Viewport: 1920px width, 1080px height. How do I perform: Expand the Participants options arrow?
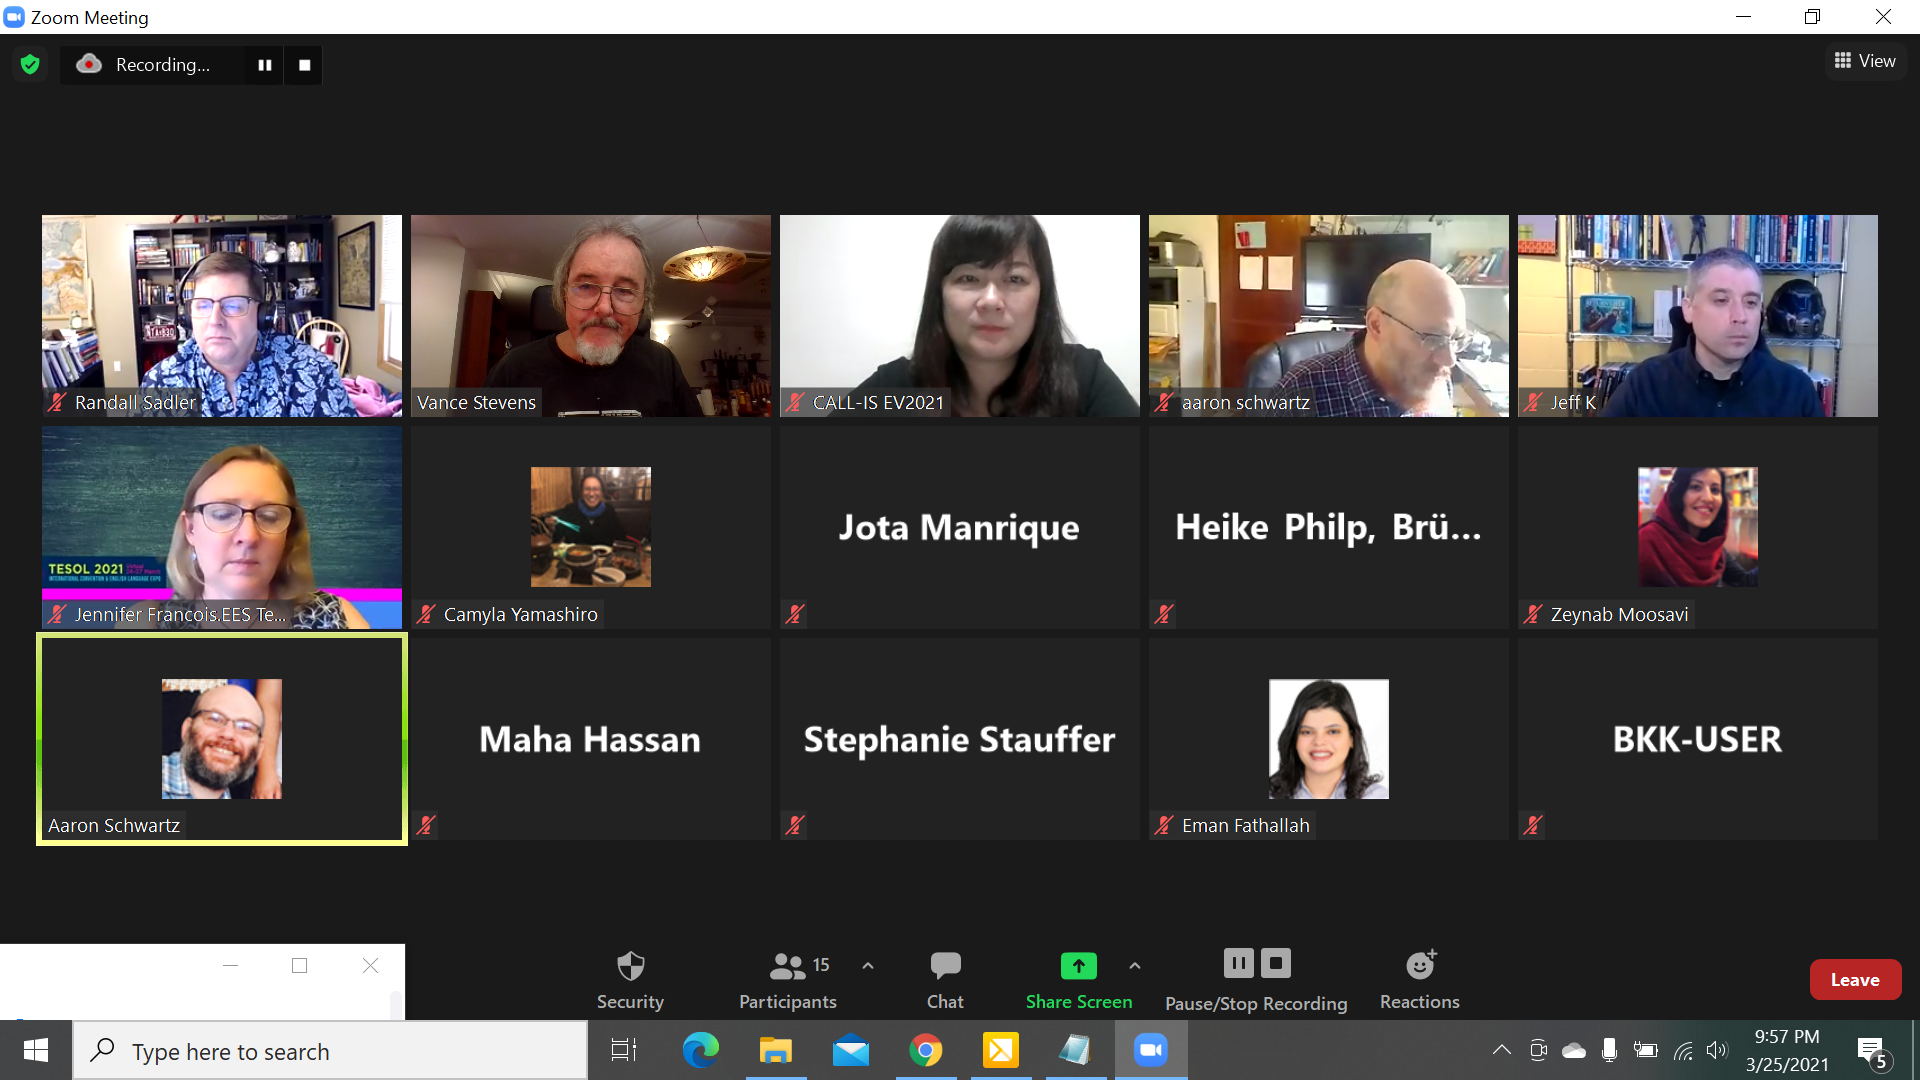point(868,966)
